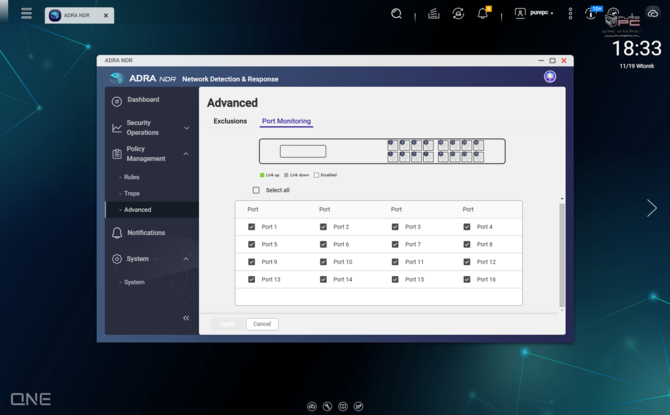The height and width of the screenshot is (415, 670).
Task: Close the ADRA NDR taskbar tab
Action: pyautogui.click(x=106, y=15)
